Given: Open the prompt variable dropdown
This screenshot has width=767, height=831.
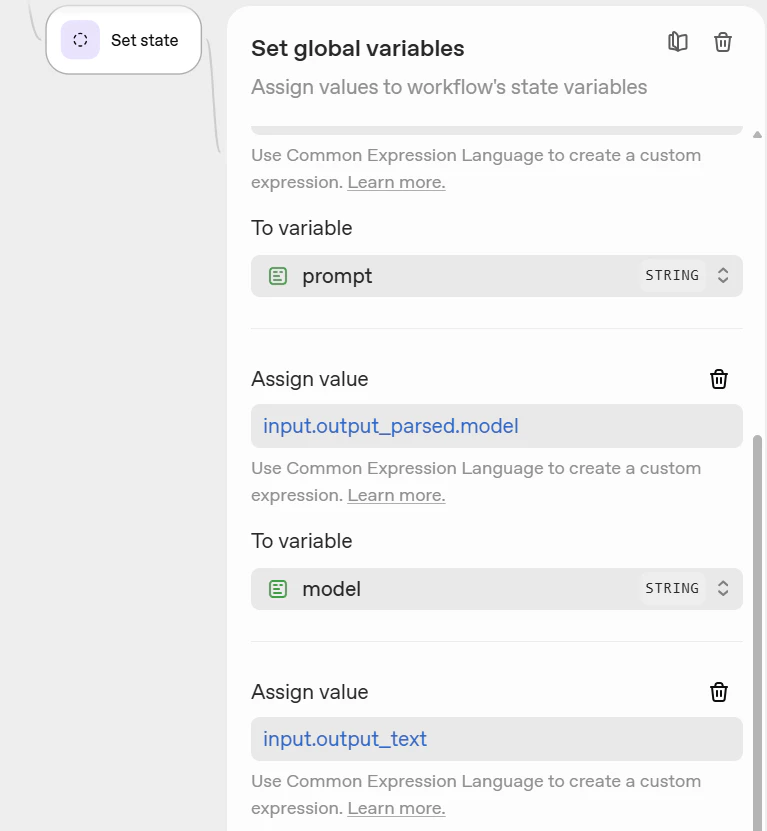Looking at the screenshot, I should (497, 276).
